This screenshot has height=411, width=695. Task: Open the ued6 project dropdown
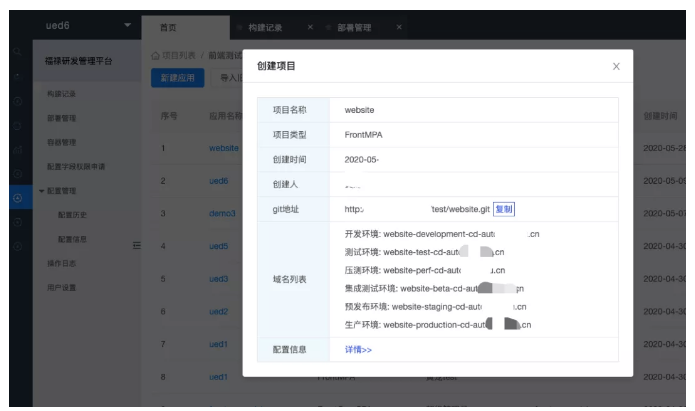pyautogui.click(x=128, y=25)
